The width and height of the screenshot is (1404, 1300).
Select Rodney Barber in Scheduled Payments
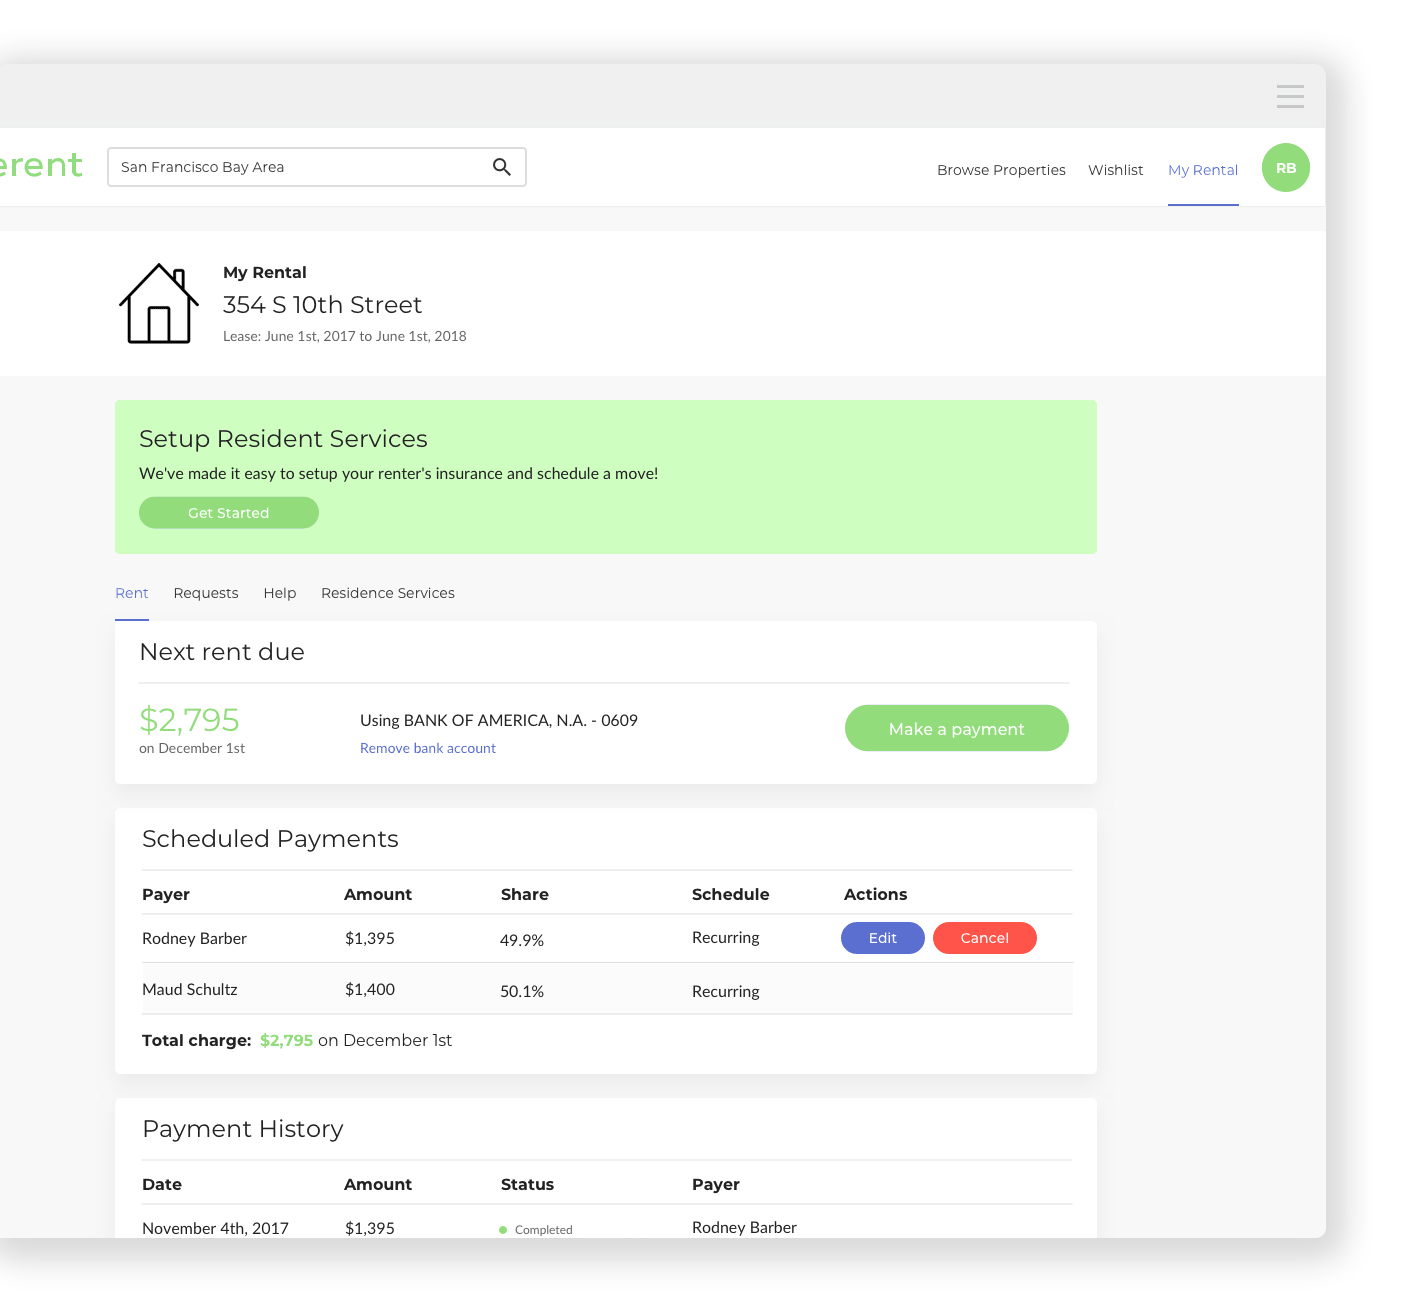[194, 938]
